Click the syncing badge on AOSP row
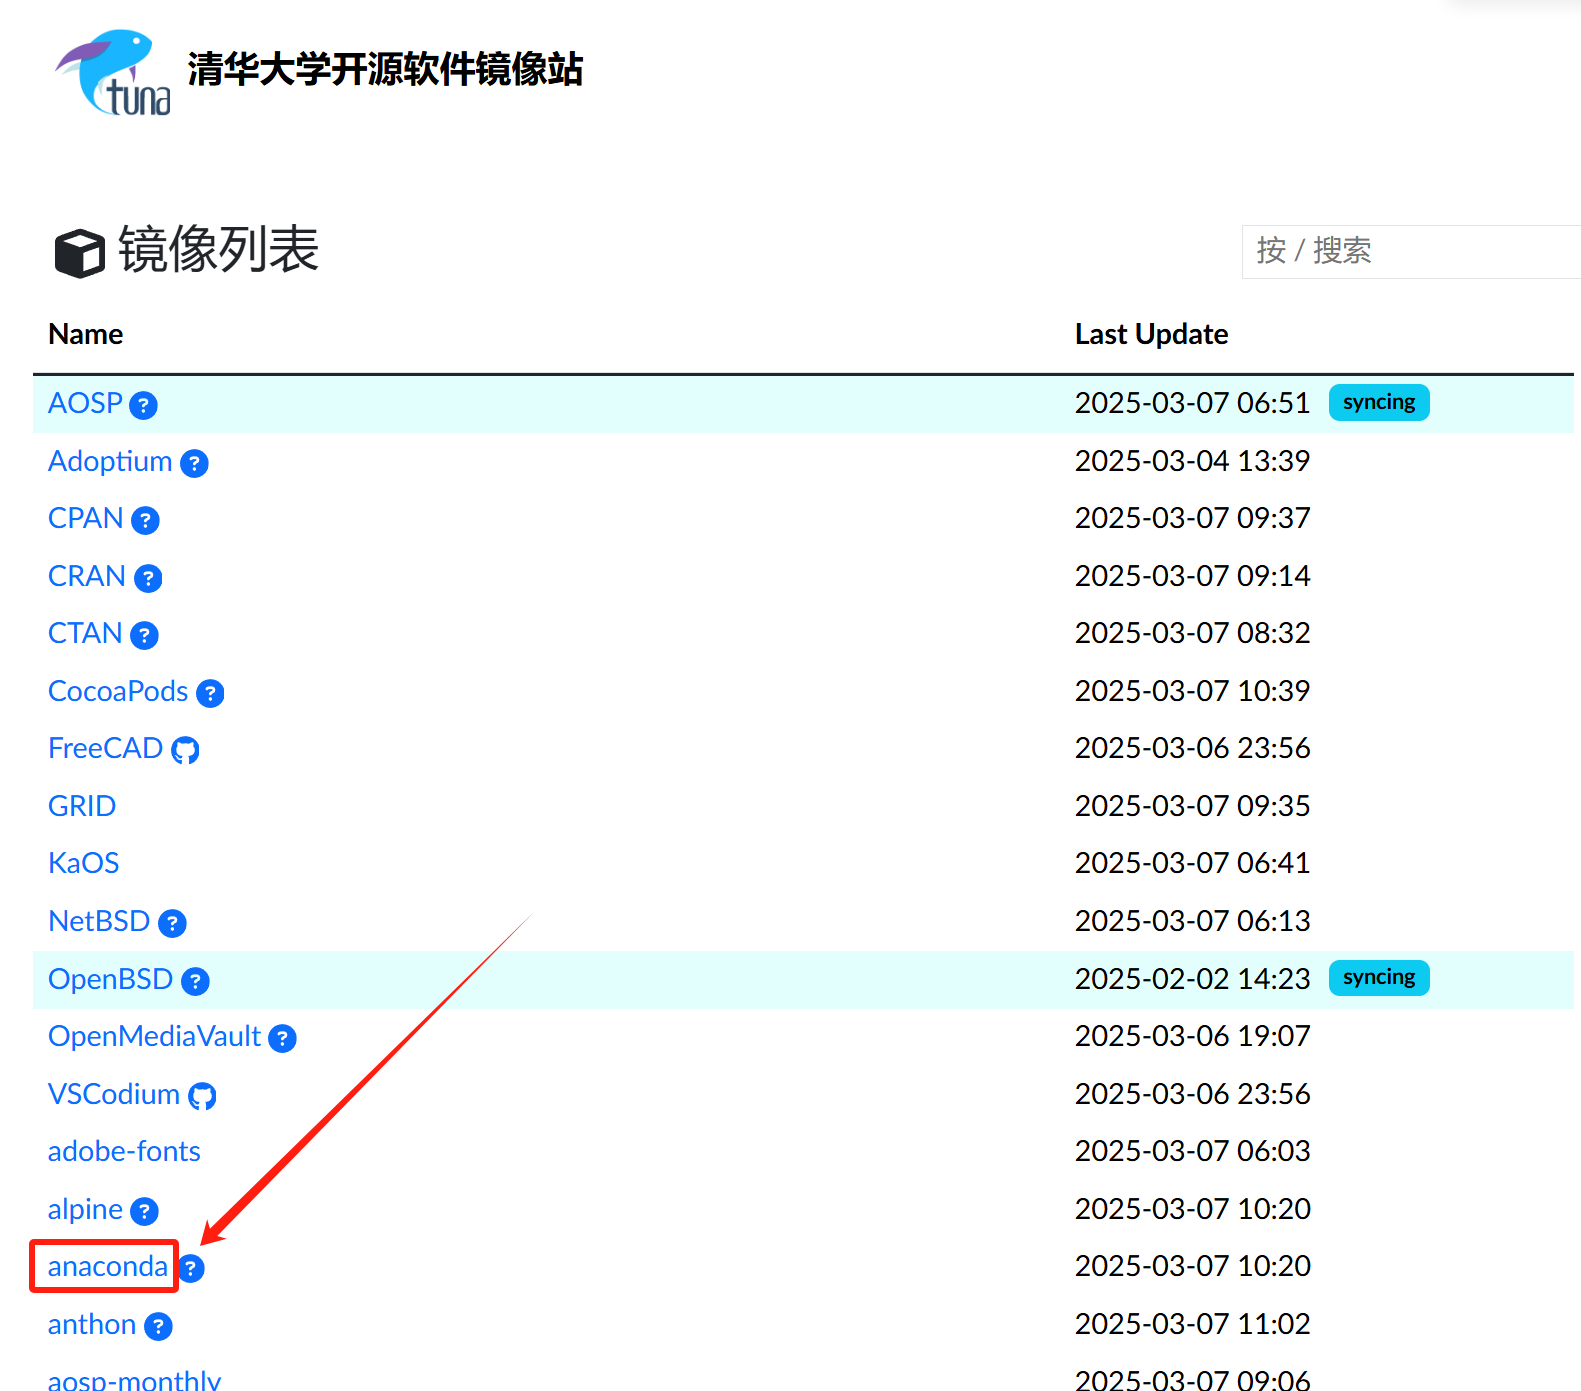Screen dimensions: 1581x1391 click(1379, 402)
